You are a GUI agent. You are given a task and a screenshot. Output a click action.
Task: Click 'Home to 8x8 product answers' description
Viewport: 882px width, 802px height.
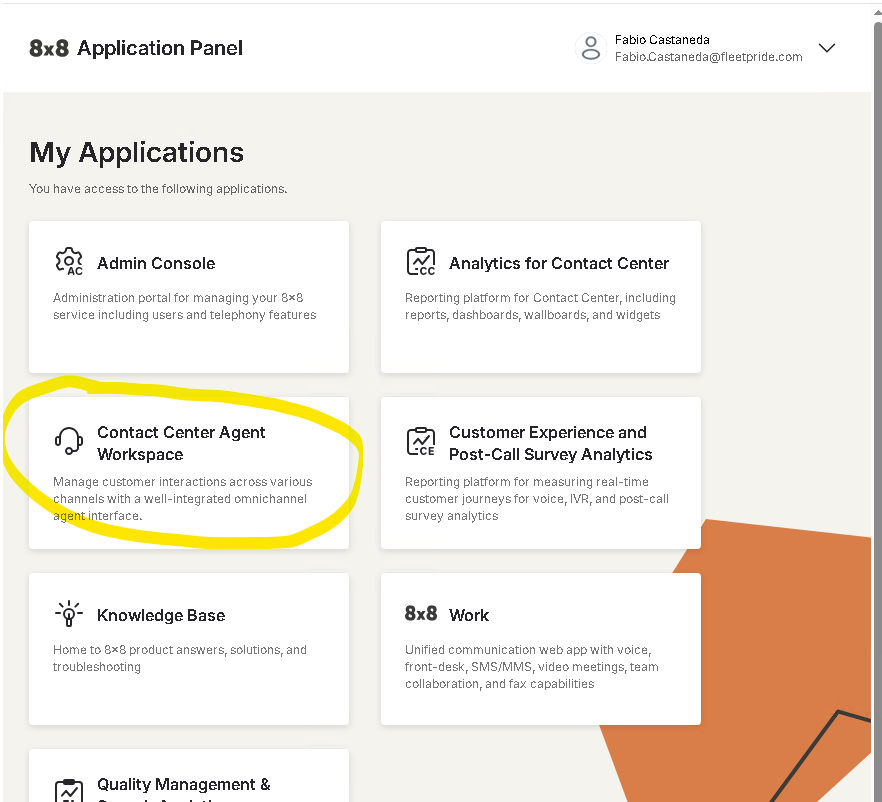179,658
